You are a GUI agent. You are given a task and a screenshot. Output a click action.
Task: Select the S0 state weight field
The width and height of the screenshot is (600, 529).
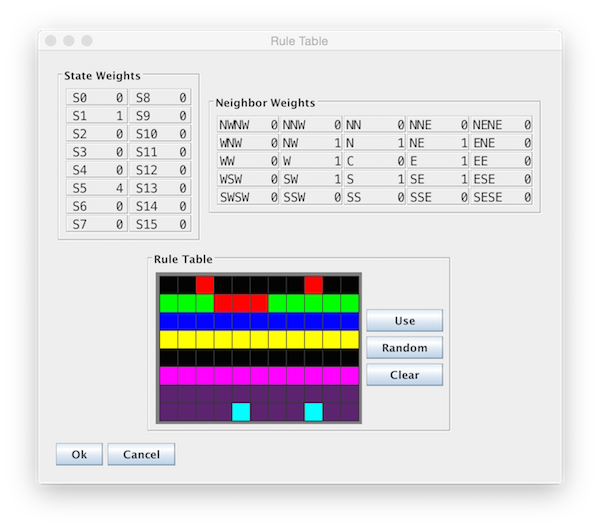(x=96, y=97)
